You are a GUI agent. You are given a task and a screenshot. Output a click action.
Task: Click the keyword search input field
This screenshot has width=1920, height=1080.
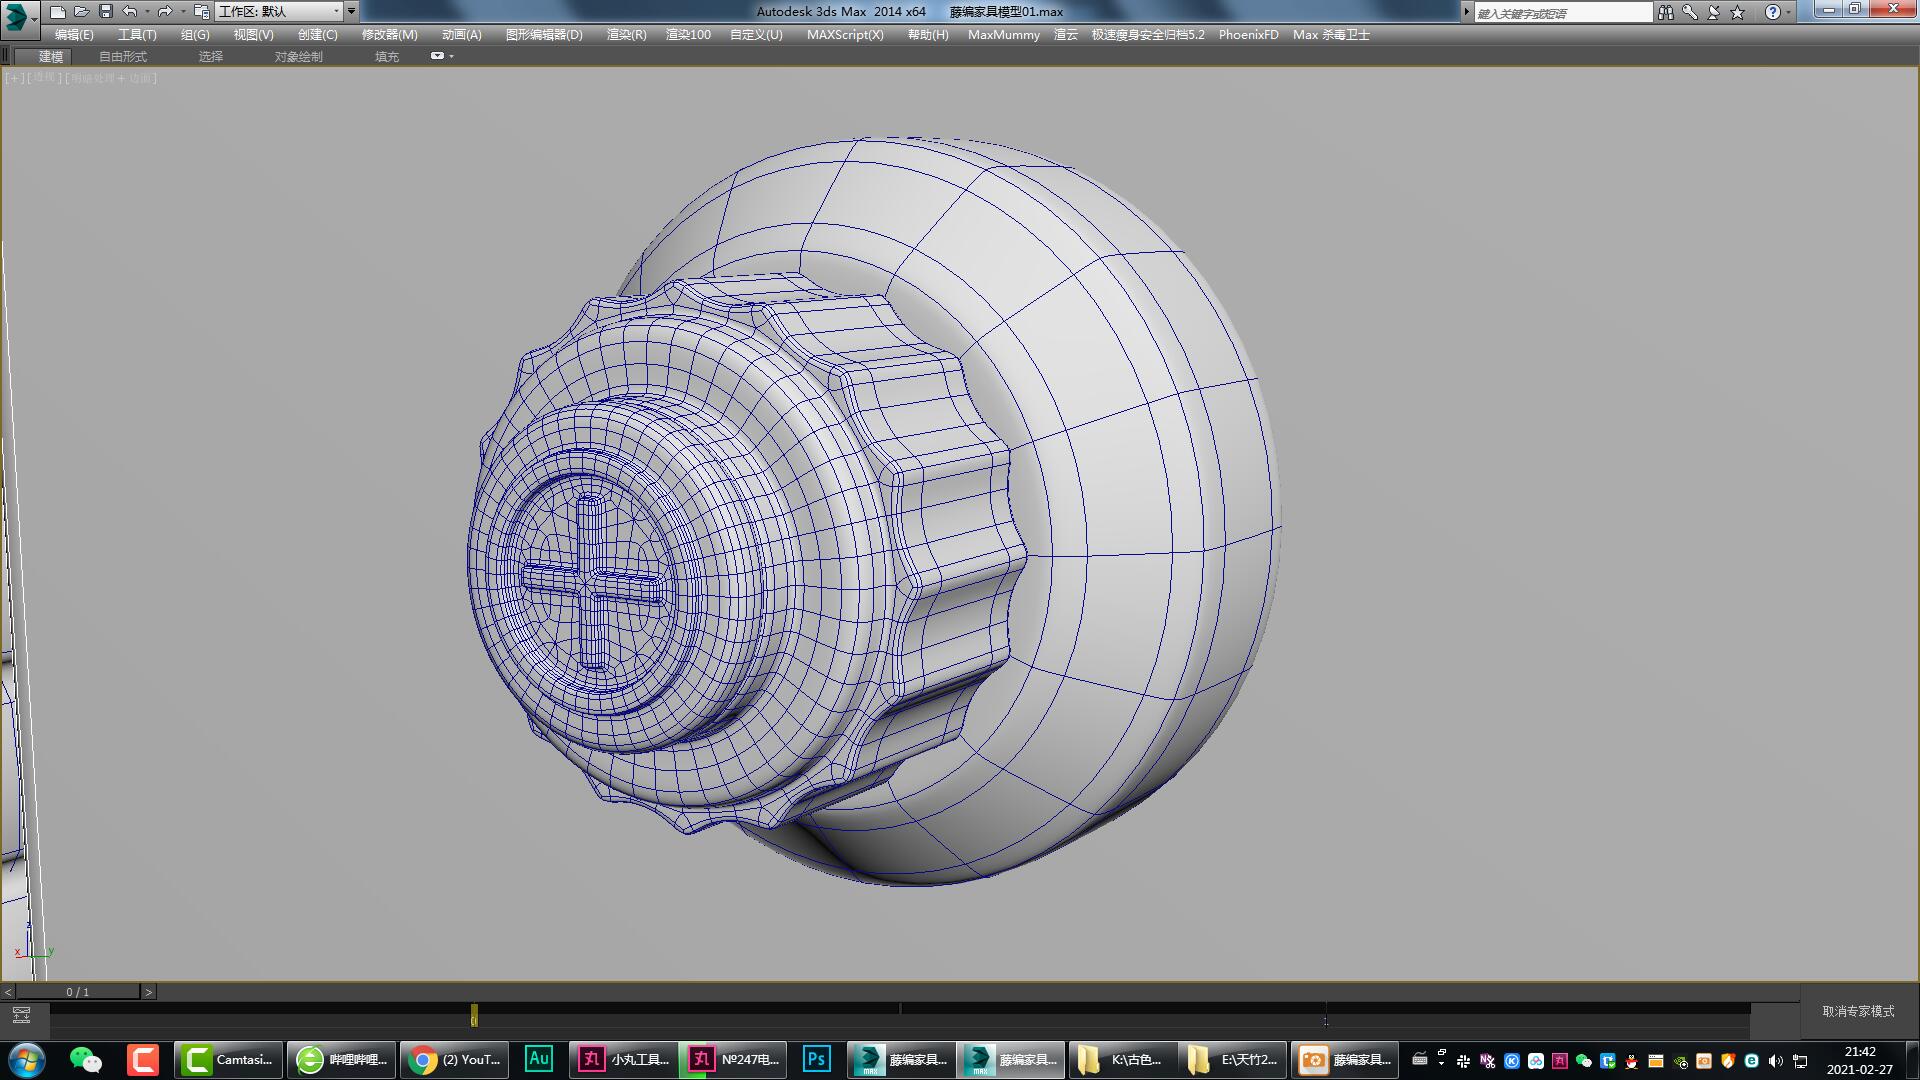pos(1562,13)
